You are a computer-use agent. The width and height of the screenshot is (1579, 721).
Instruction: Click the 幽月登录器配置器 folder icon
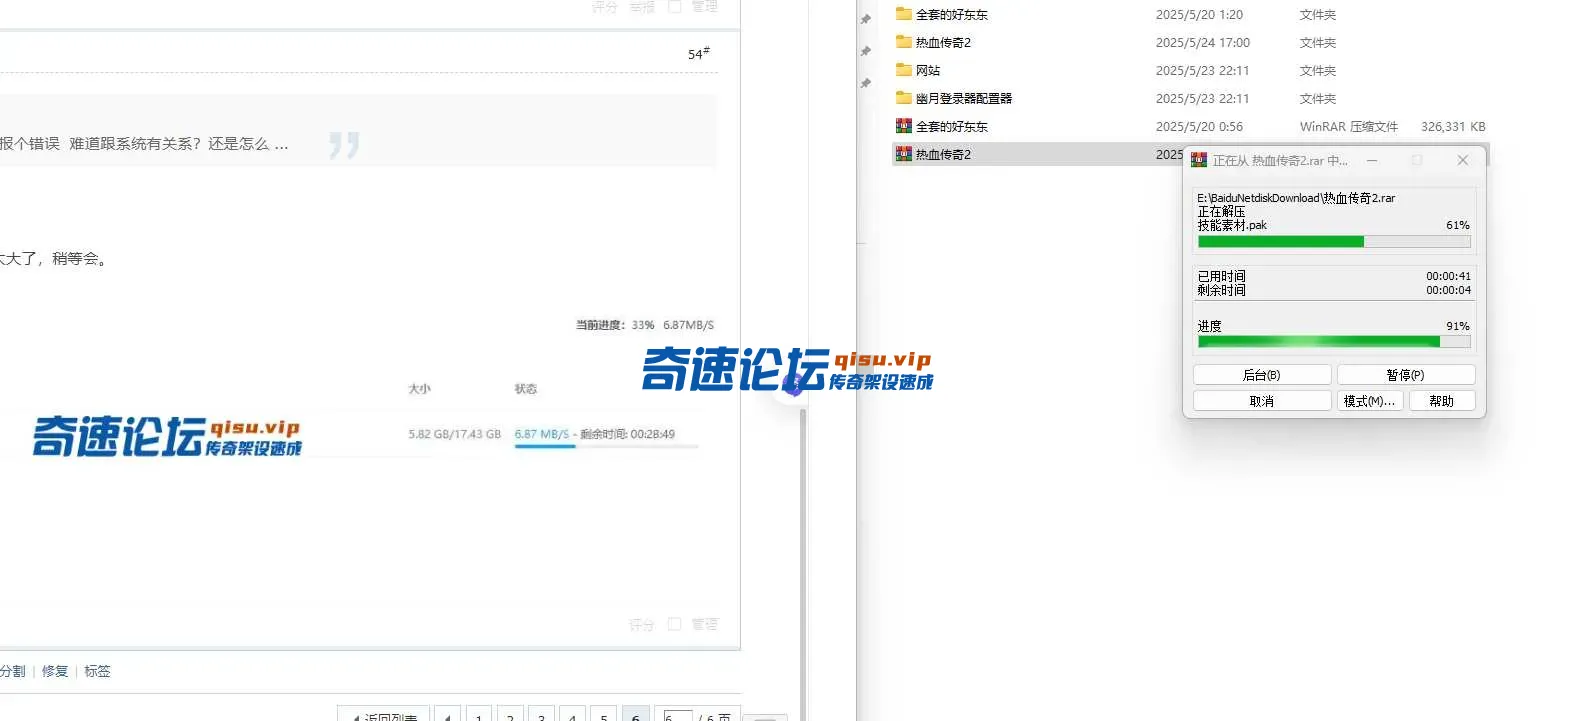(x=903, y=98)
